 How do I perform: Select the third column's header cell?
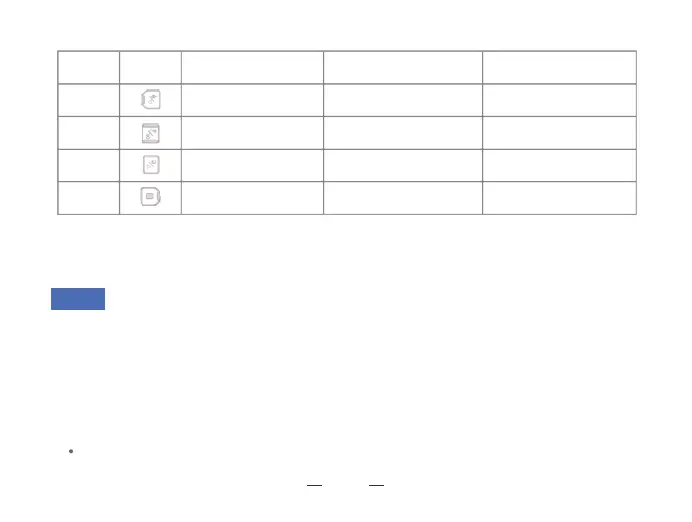tap(252, 67)
